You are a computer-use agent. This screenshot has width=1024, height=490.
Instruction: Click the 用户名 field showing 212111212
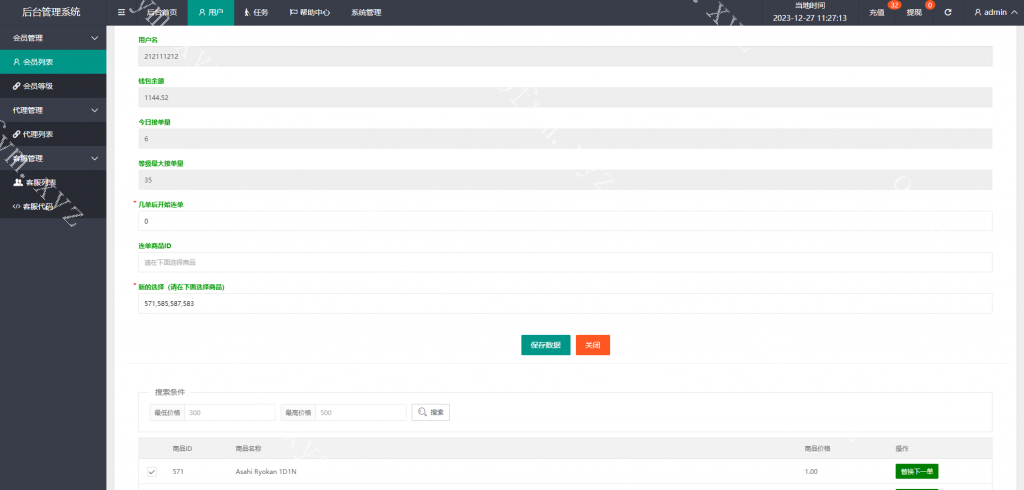coord(565,56)
